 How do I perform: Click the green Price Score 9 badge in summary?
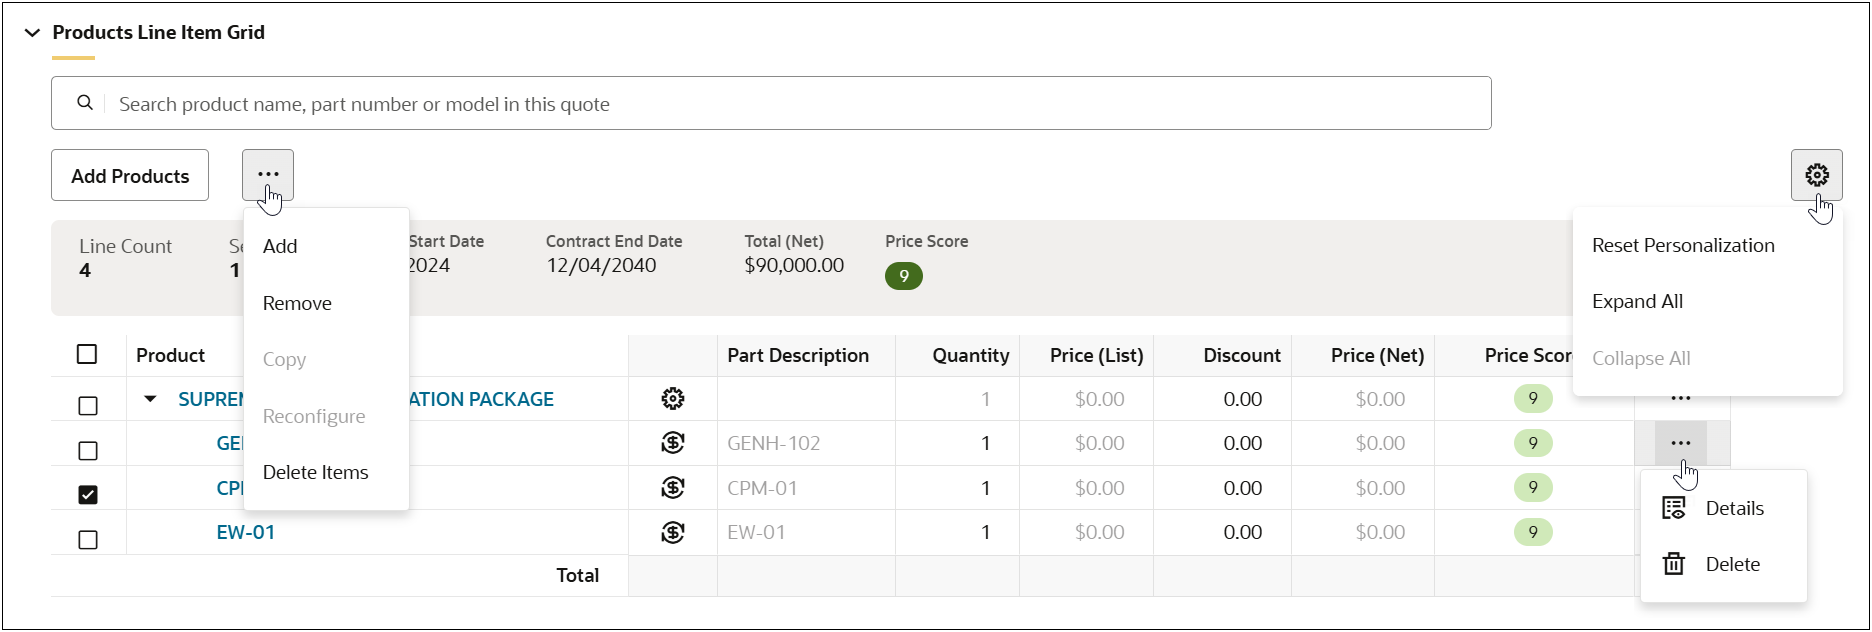pos(903,276)
